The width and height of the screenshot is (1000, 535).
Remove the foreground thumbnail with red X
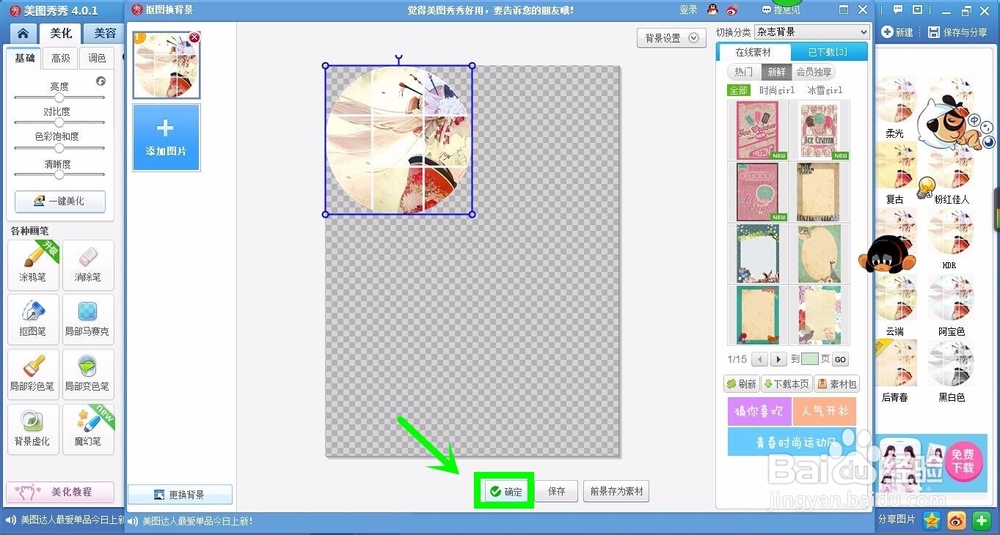pyautogui.click(x=194, y=38)
